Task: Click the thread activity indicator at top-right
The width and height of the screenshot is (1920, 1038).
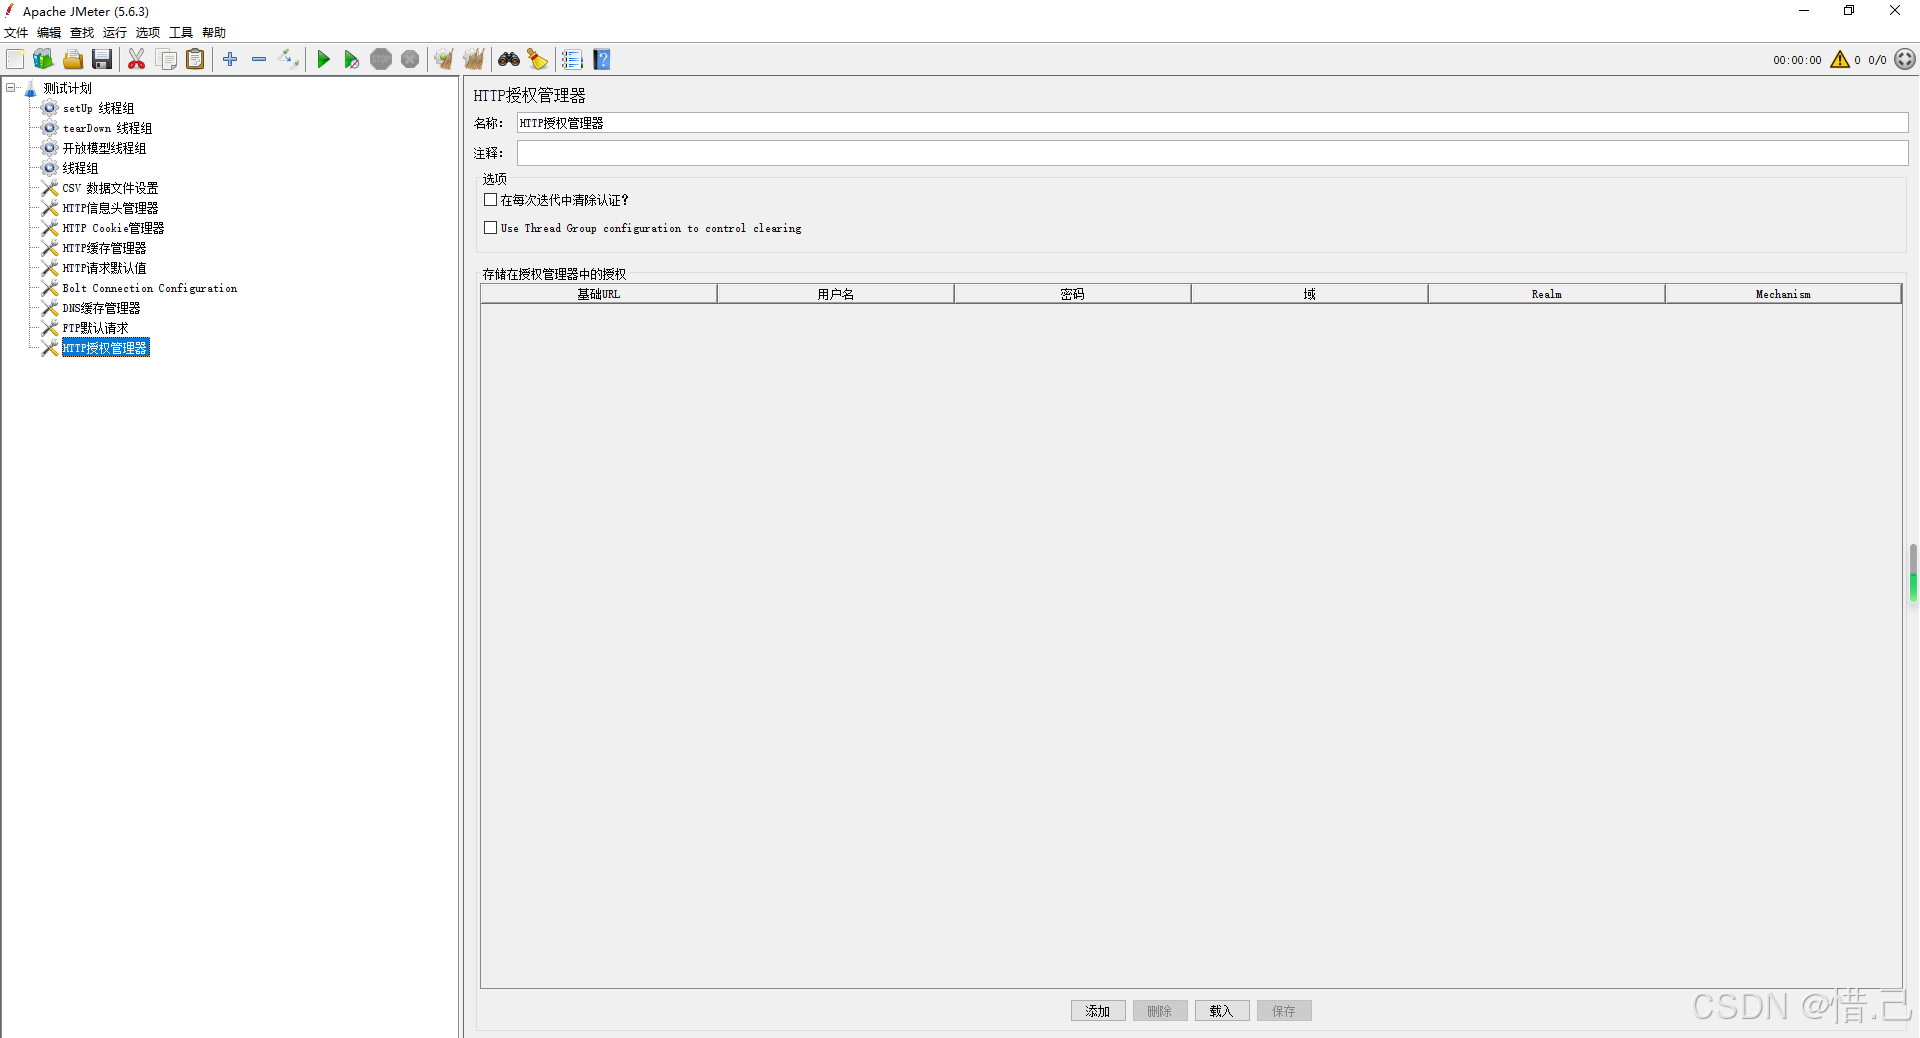Action: pos(1905,60)
